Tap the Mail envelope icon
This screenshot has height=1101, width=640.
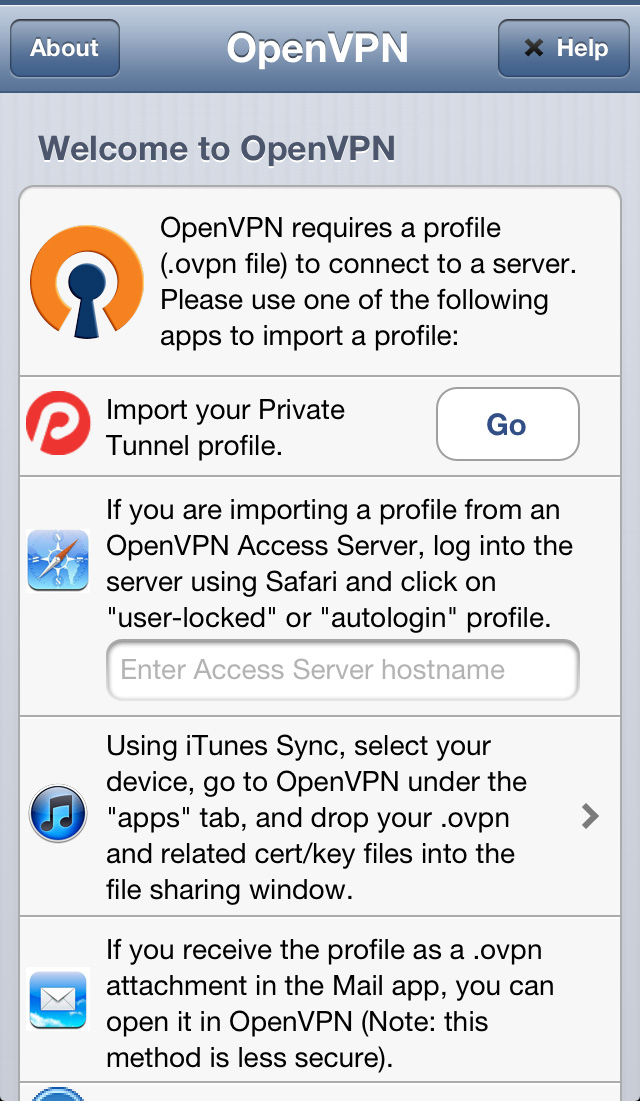pos(58,998)
